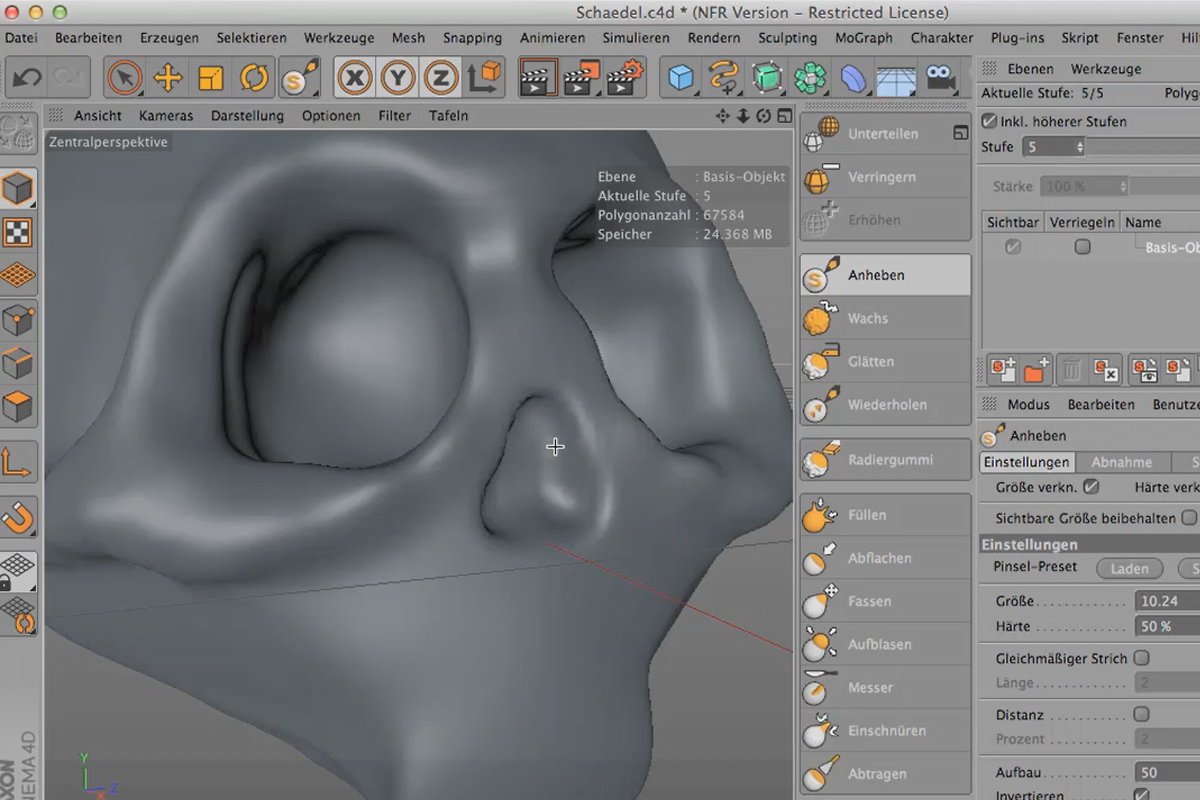This screenshot has width=1200, height=800.
Task: Toggle visibility of the Basis-Objekt layer
Action: click(1013, 246)
